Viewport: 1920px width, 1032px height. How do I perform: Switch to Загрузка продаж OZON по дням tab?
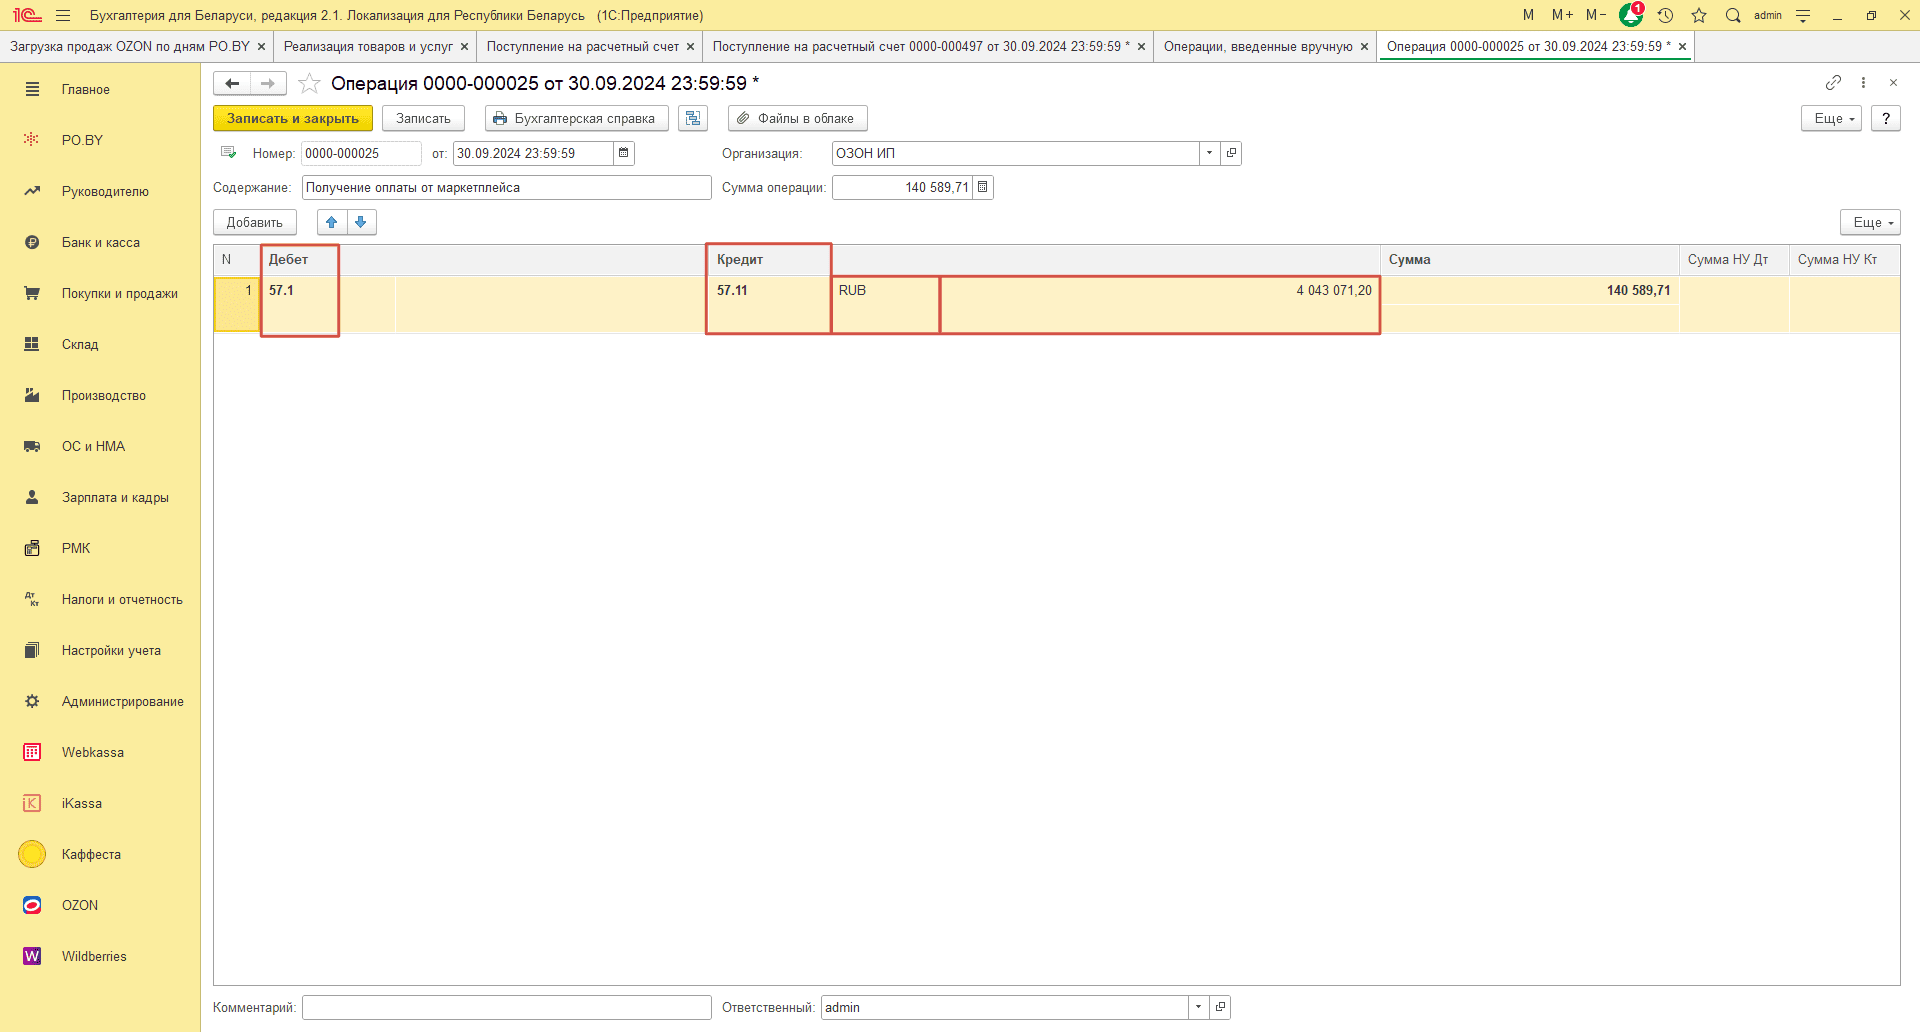[130, 46]
